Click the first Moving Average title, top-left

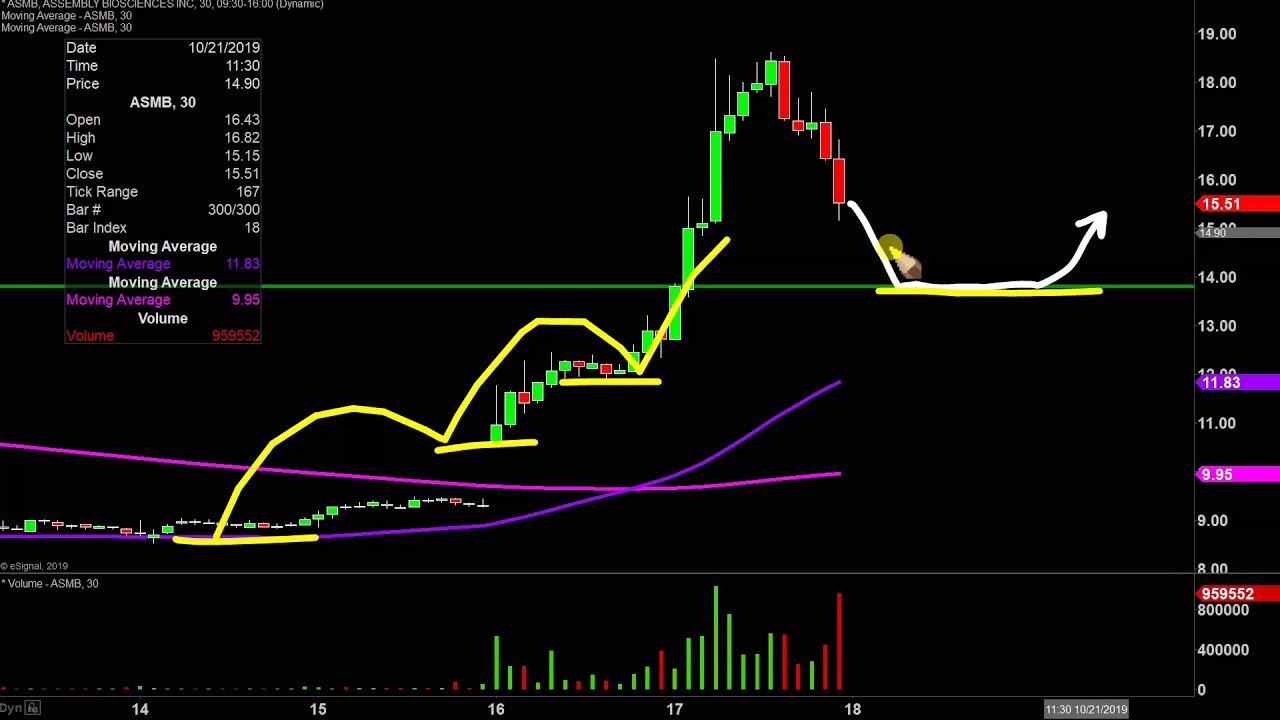(66, 16)
